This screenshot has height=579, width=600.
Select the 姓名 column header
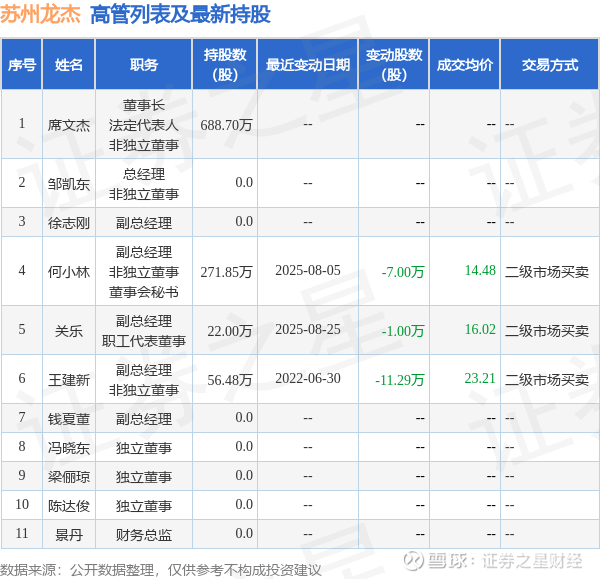coord(68,64)
